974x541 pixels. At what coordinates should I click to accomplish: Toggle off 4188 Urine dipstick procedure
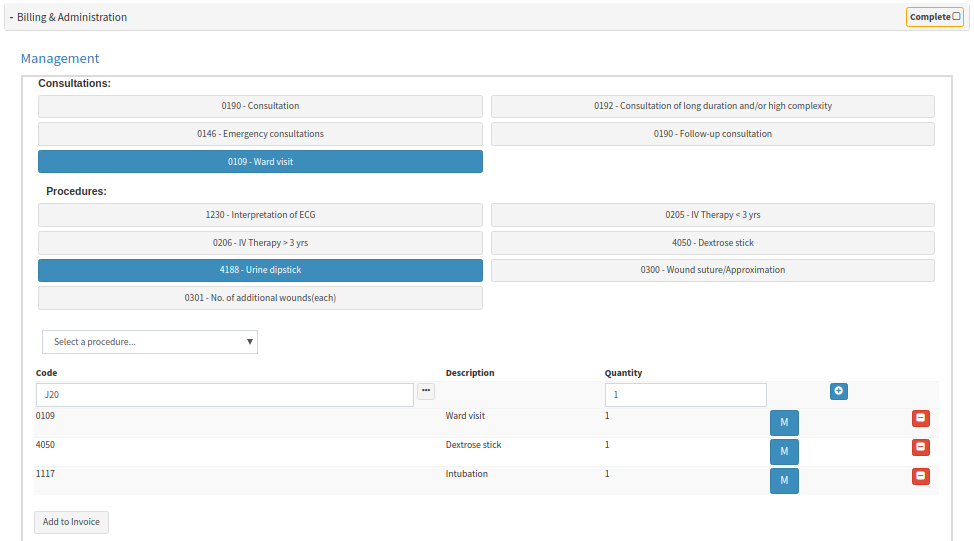tap(260, 270)
